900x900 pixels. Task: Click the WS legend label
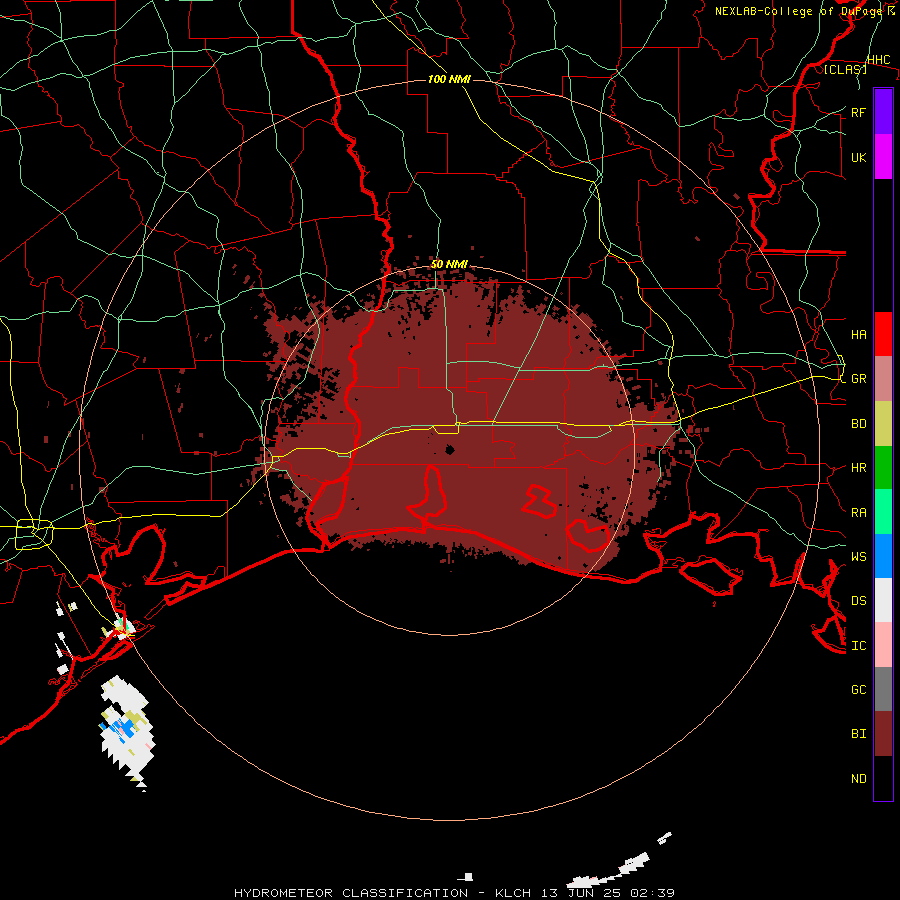859,556
